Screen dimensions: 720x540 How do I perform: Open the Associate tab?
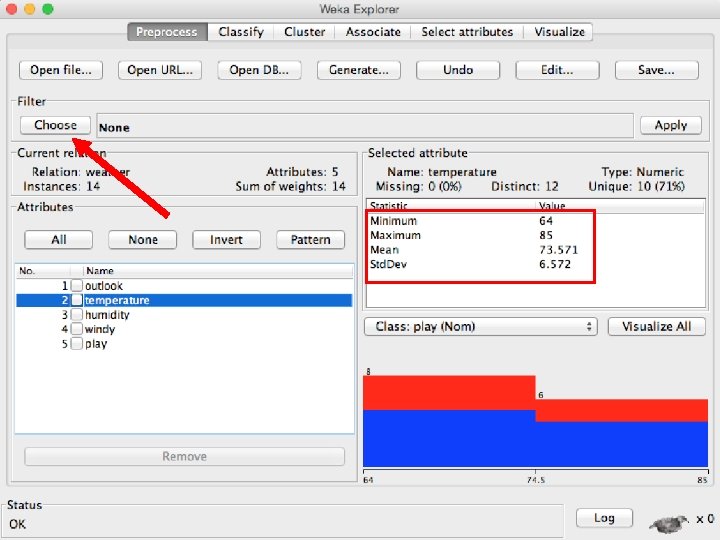(x=373, y=32)
